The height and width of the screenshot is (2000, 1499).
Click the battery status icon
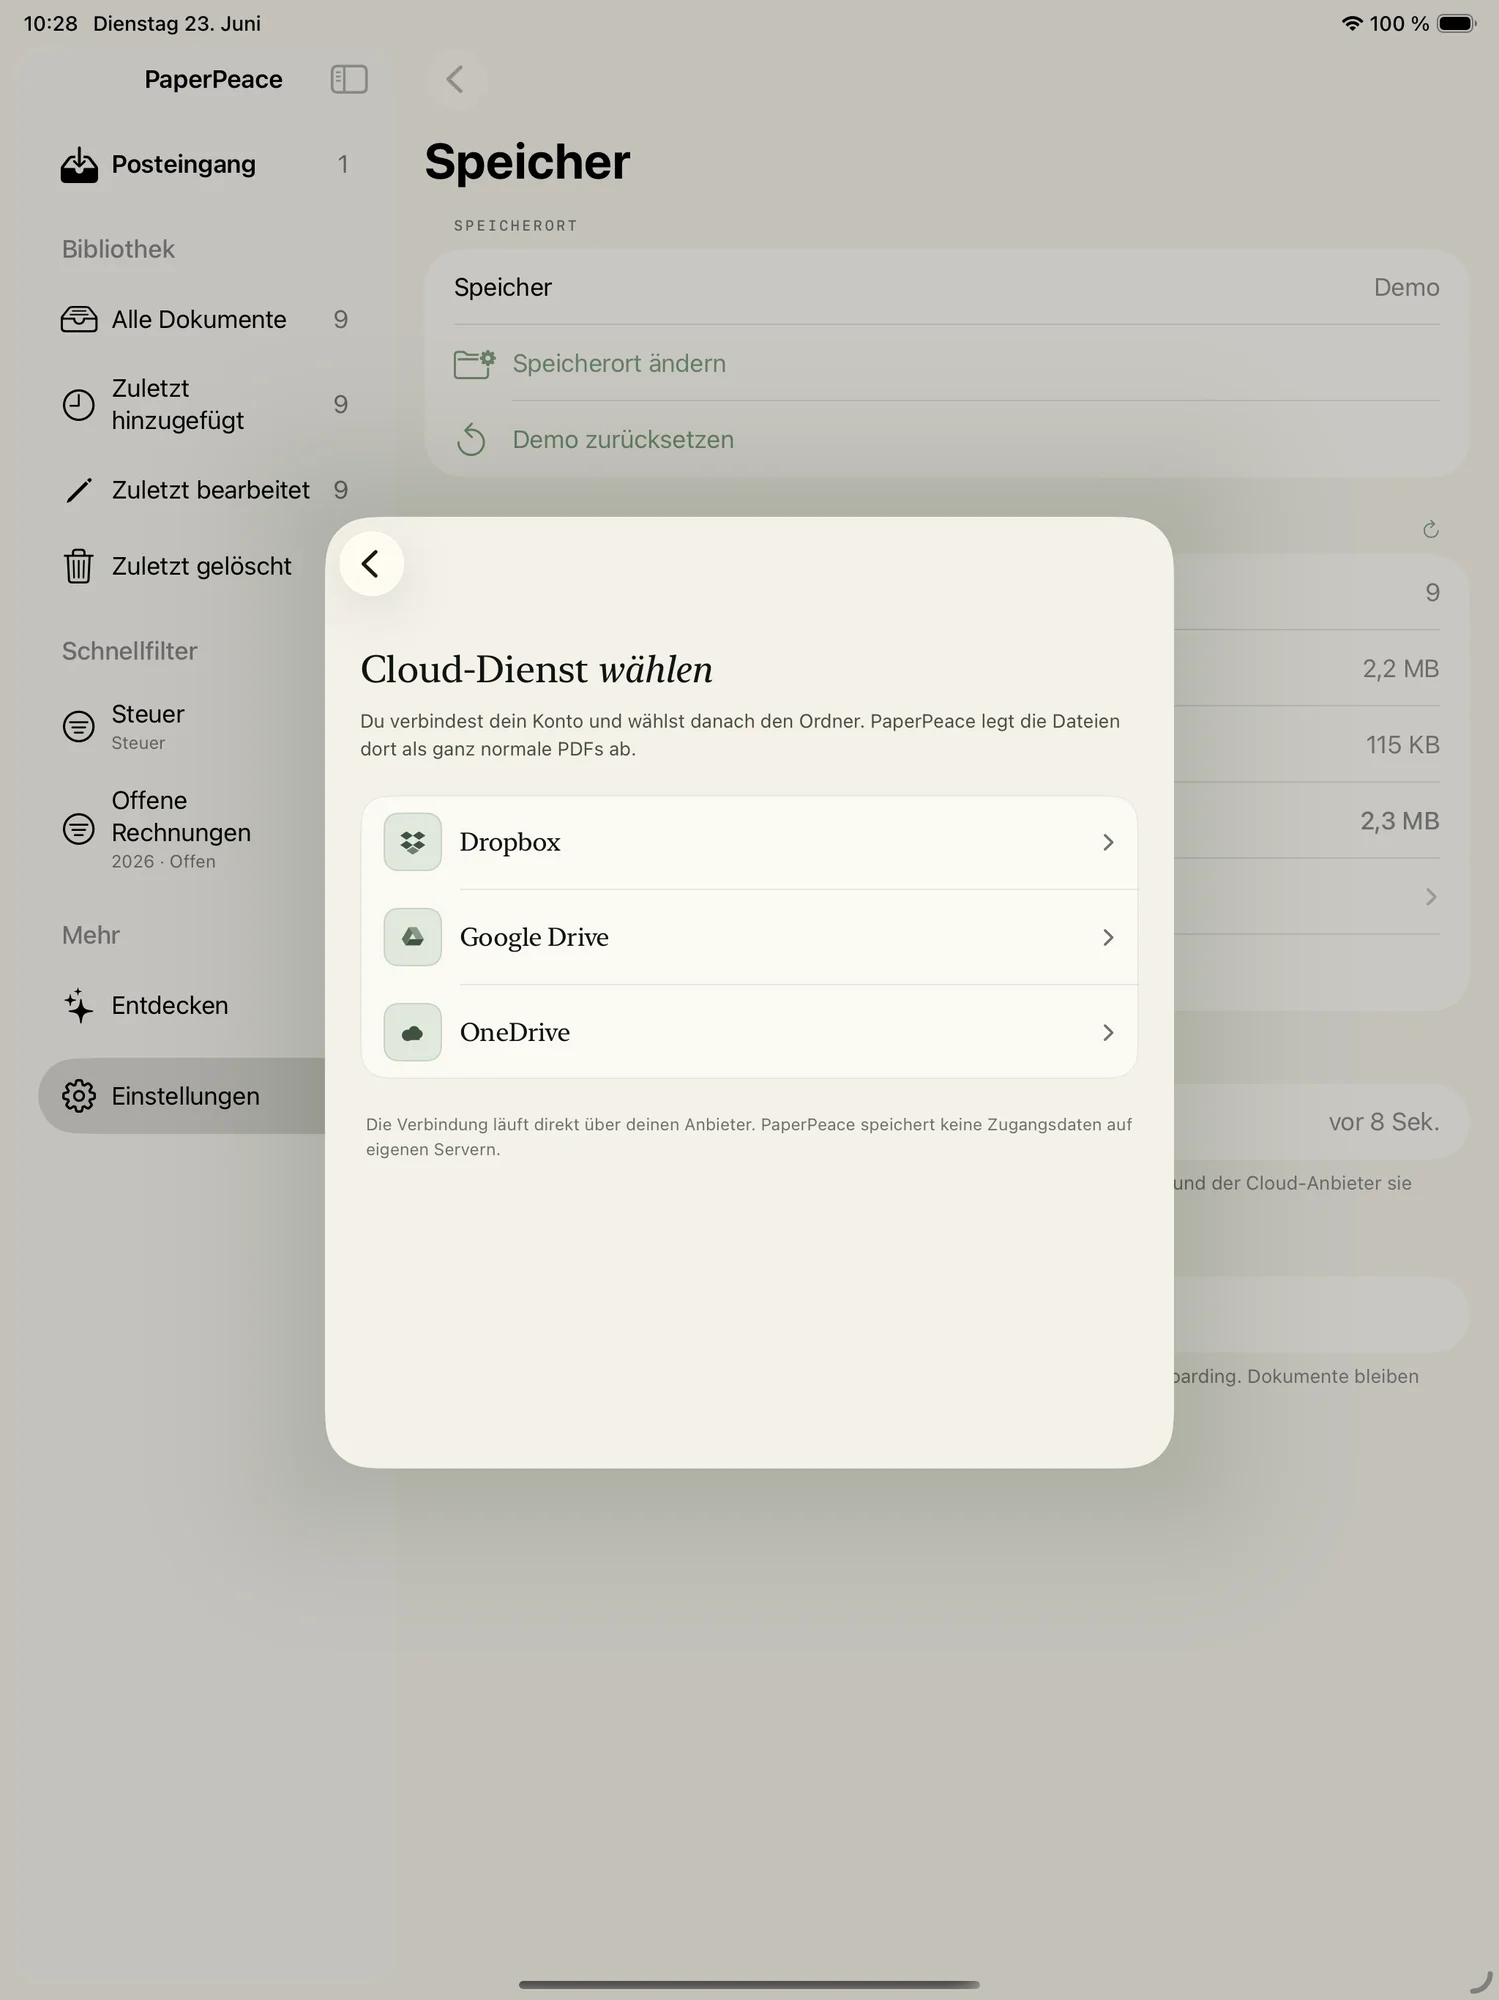pyautogui.click(x=1456, y=23)
